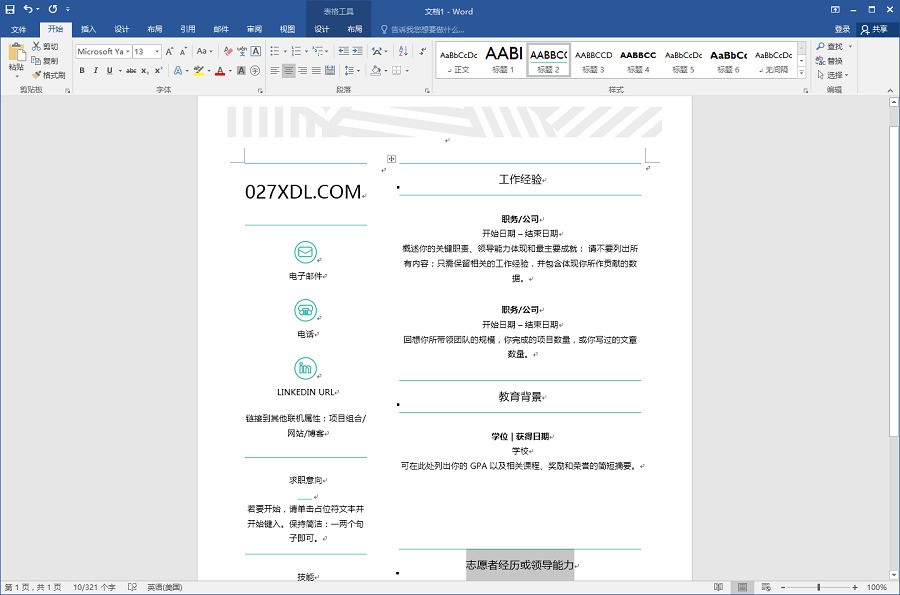Increase paragraph indent
Screen dimensions: 900x595
click(x=357, y=51)
